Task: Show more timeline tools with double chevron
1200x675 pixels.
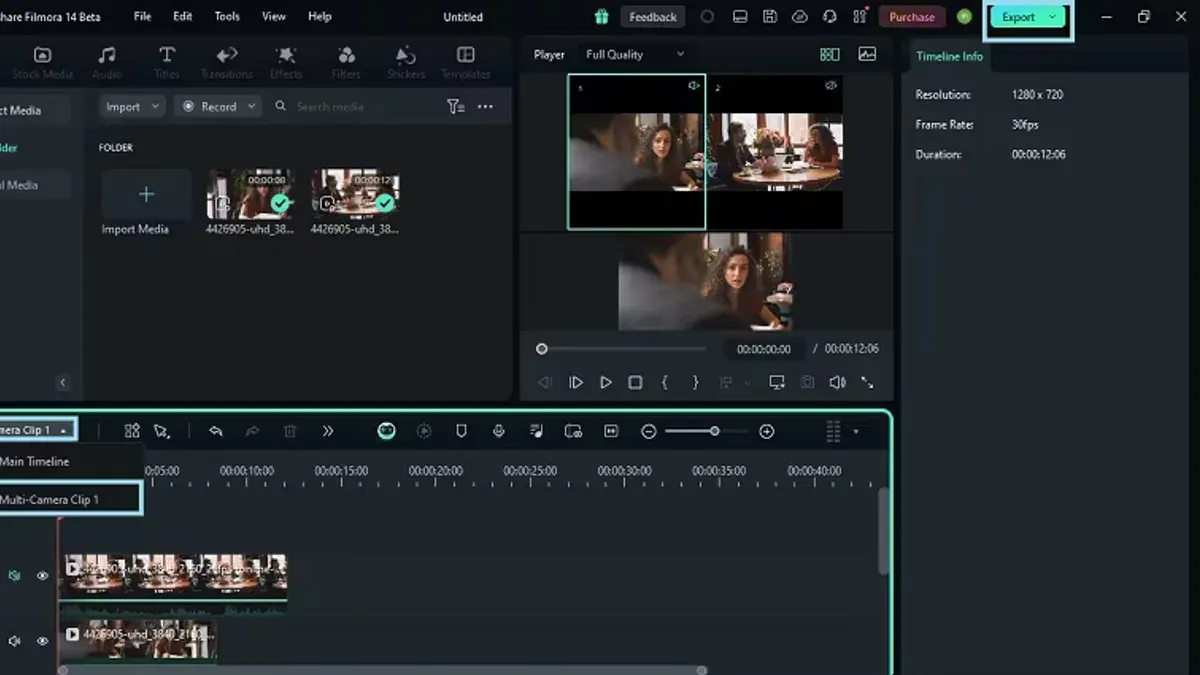Action: pos(328,431)
